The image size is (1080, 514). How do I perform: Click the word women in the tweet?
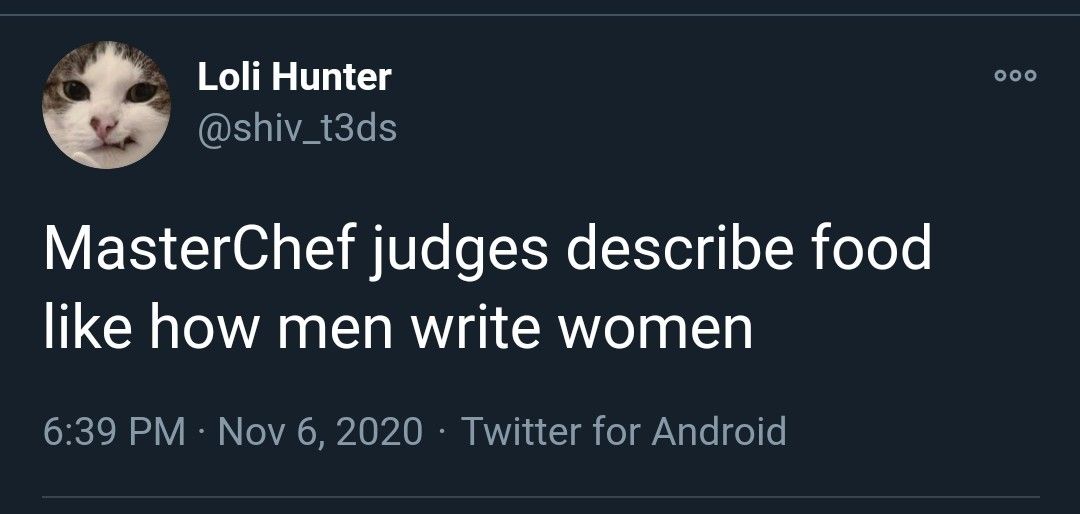pos(655,329)
